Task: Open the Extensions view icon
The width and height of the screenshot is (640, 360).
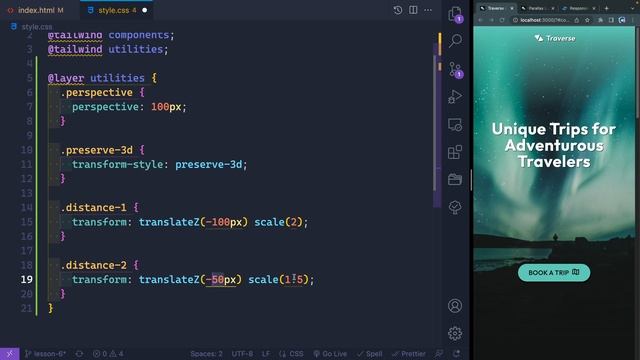Action: [x=455, y=152]
